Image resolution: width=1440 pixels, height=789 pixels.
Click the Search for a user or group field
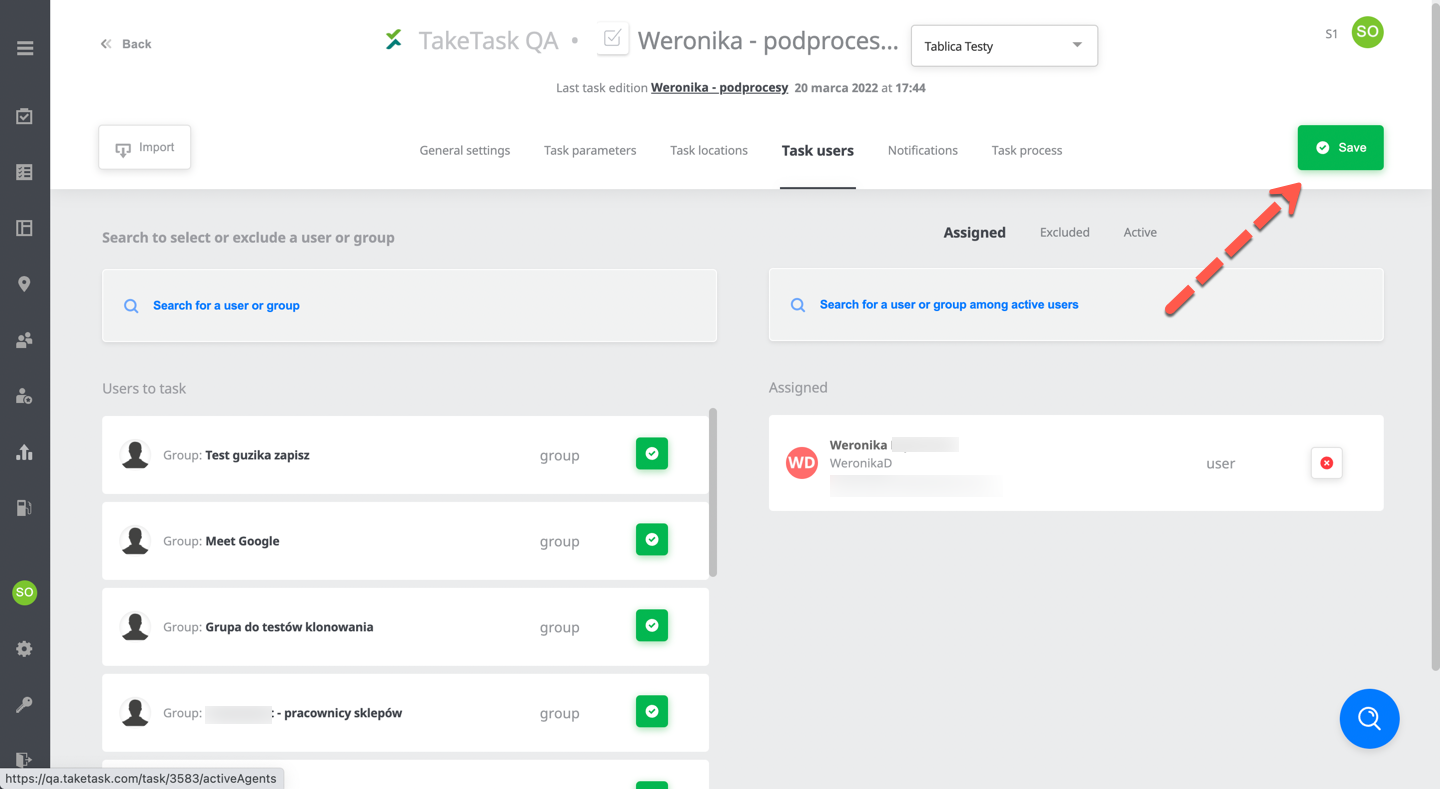pos(409,305)
